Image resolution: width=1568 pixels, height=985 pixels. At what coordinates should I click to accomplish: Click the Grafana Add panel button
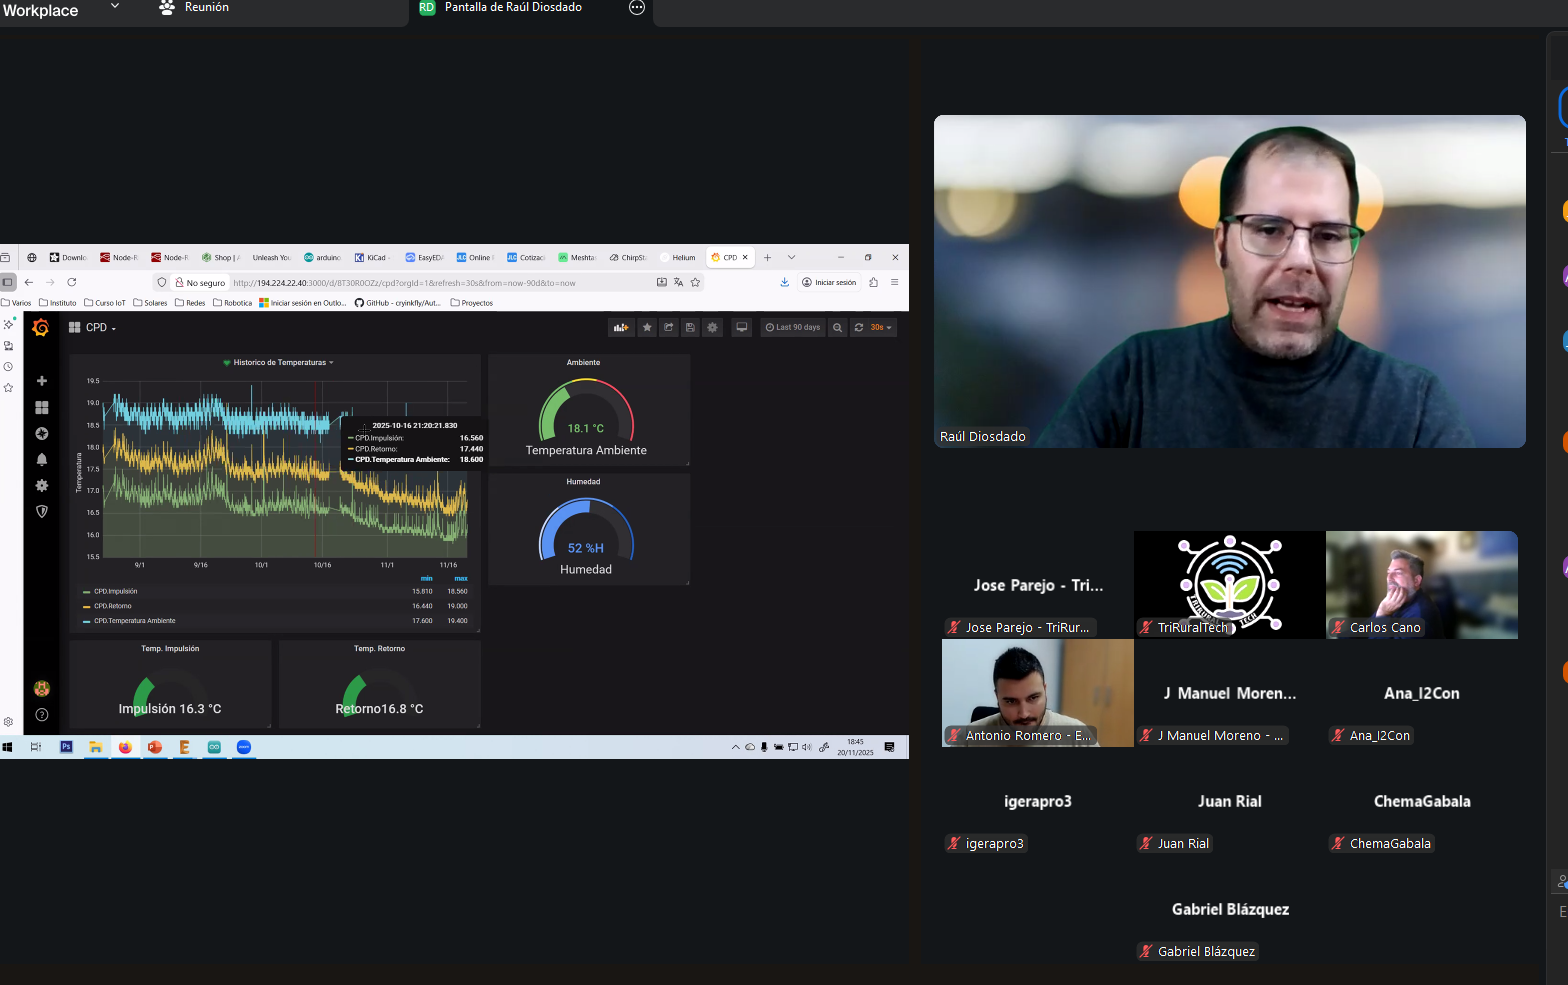coord(621,328)
